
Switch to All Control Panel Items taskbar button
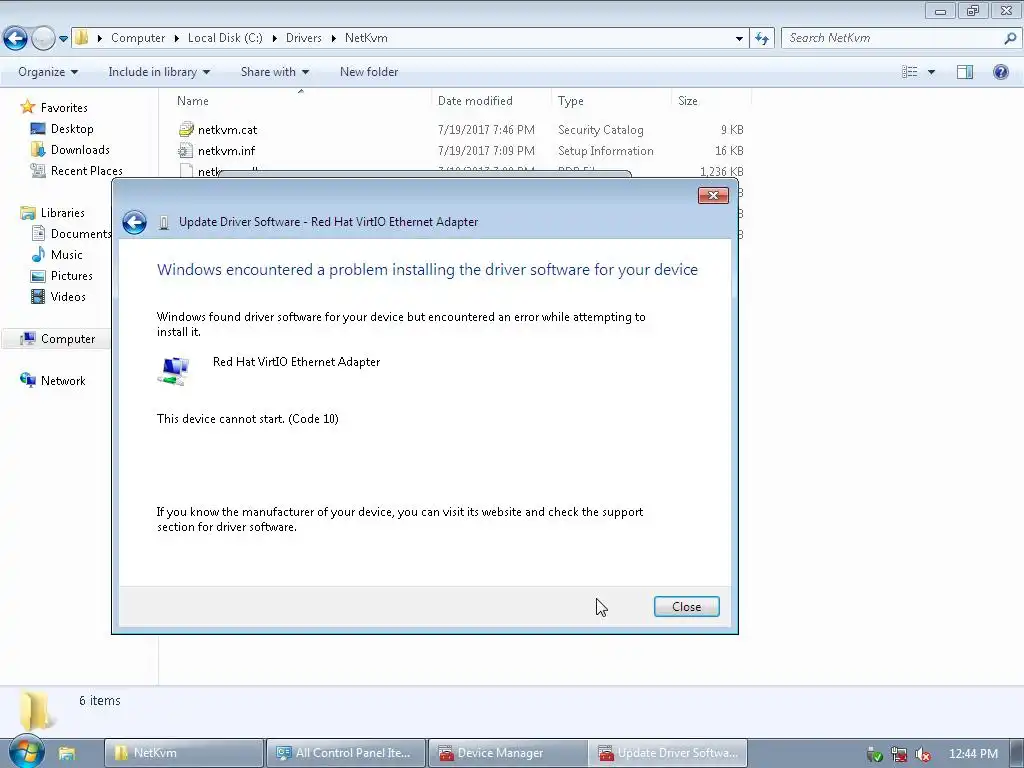click(x=346, y=753)
